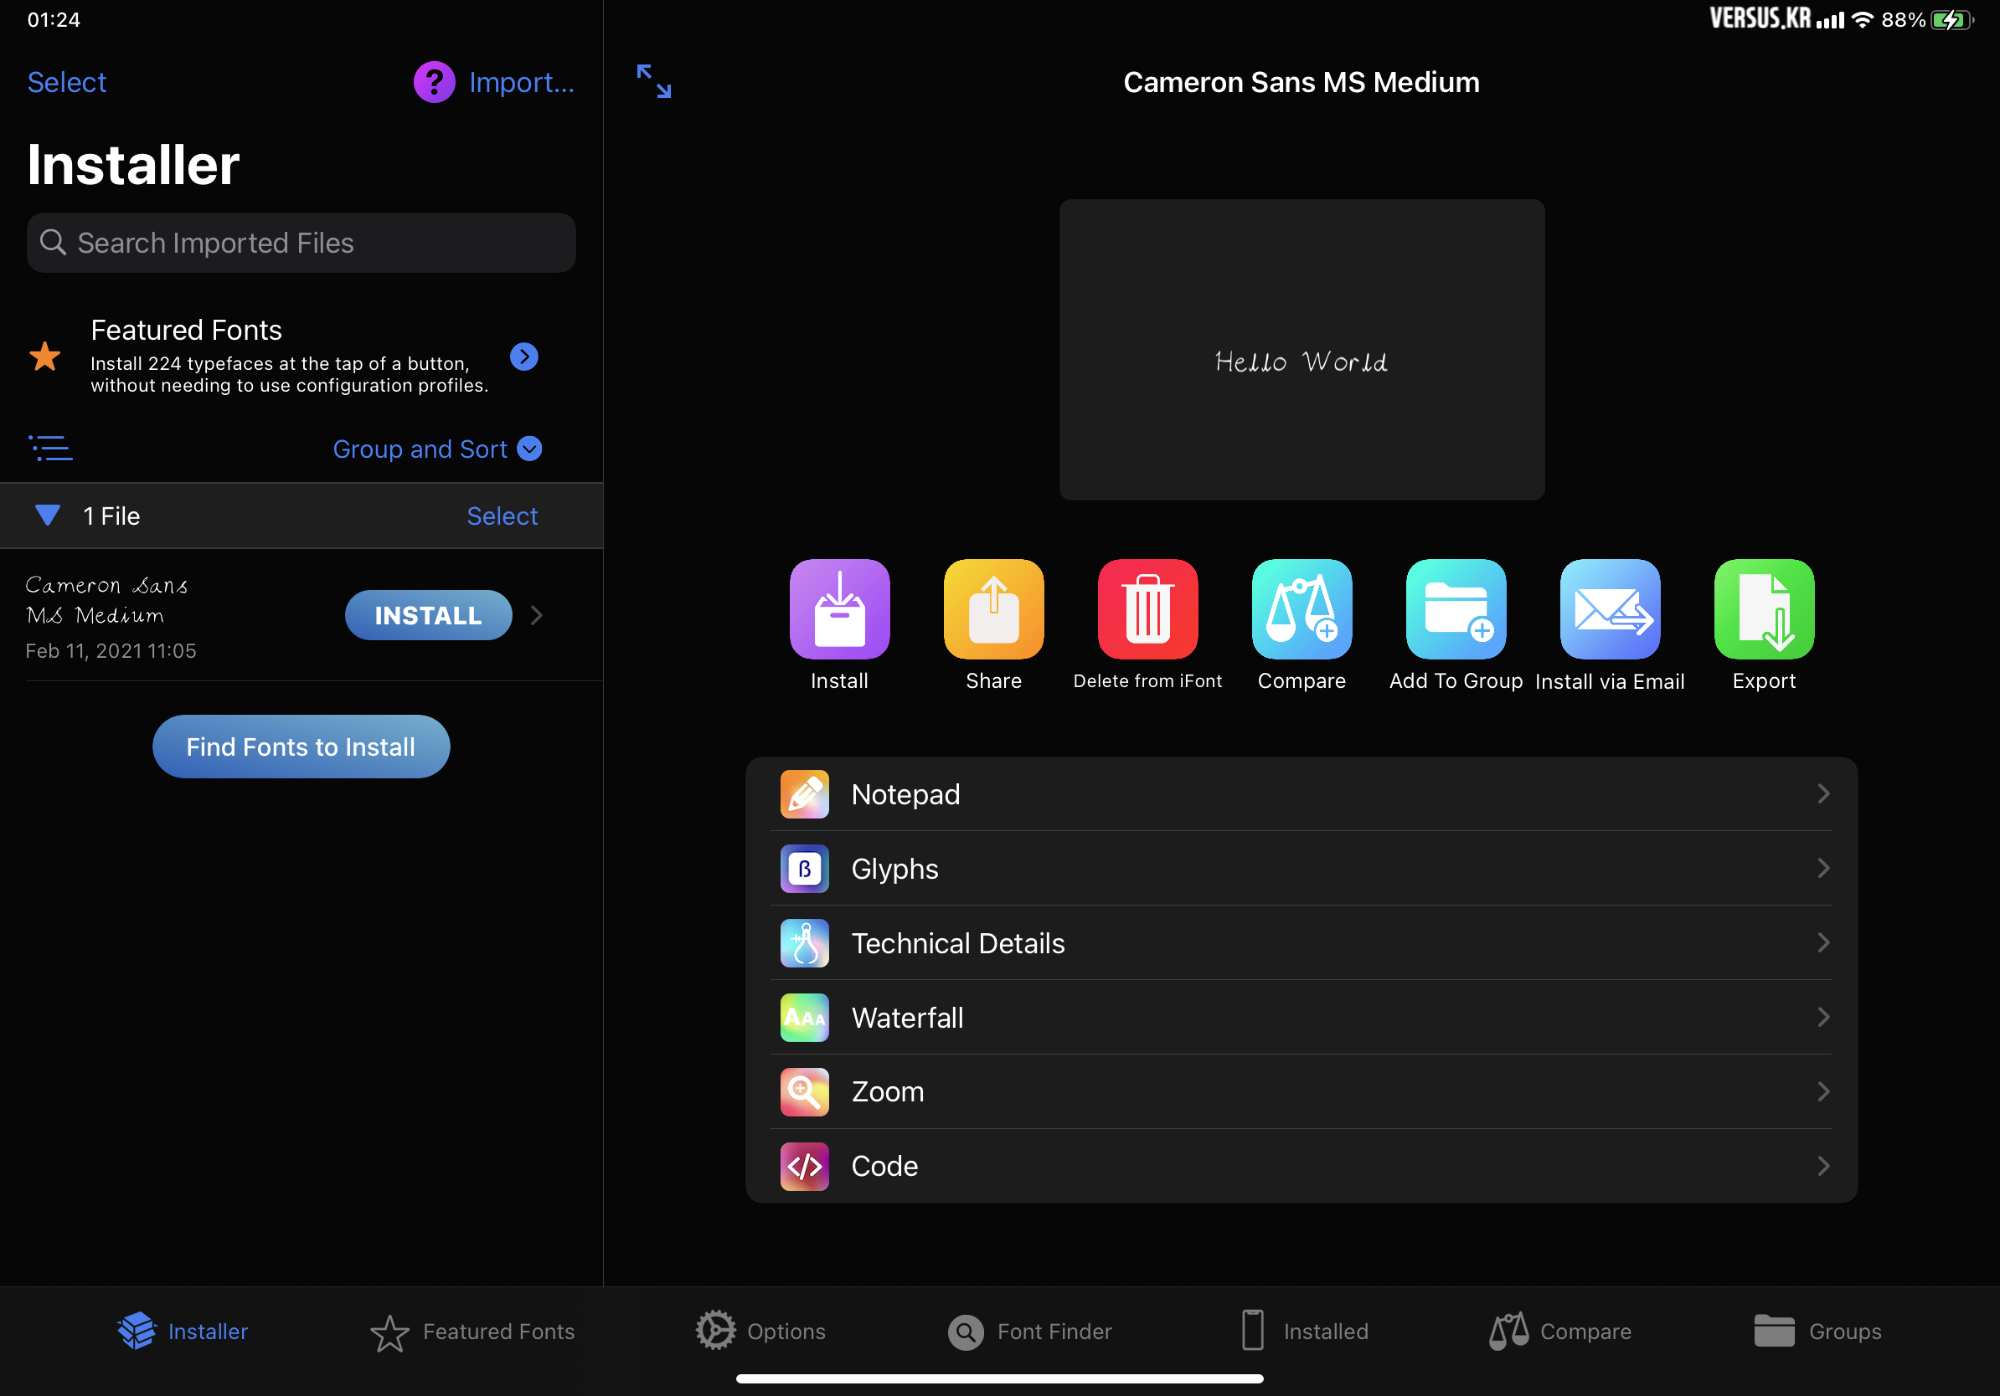Open the Group and Sort dropdown
Image resolution: width=2000 pixels, height=1396 pixels.
pos(437,449)
